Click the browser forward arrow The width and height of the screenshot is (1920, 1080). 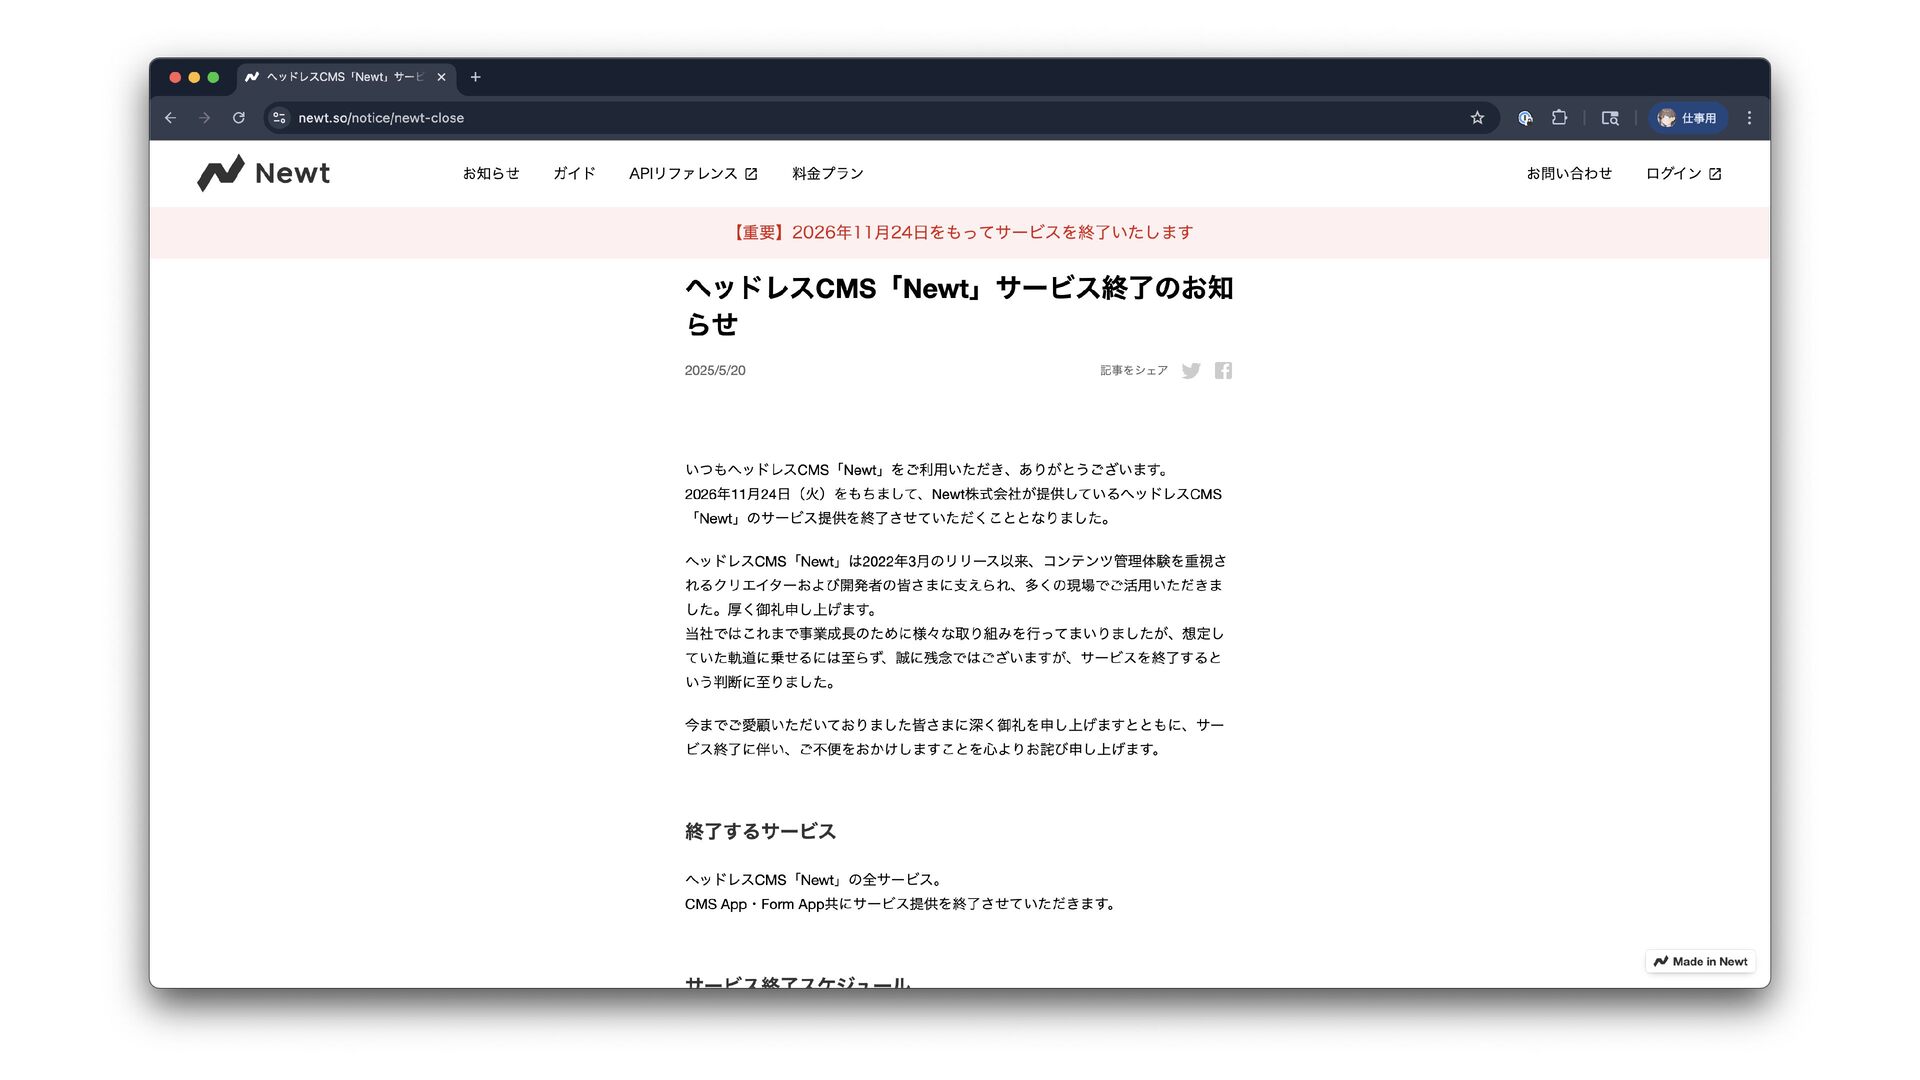coord(205,118)
